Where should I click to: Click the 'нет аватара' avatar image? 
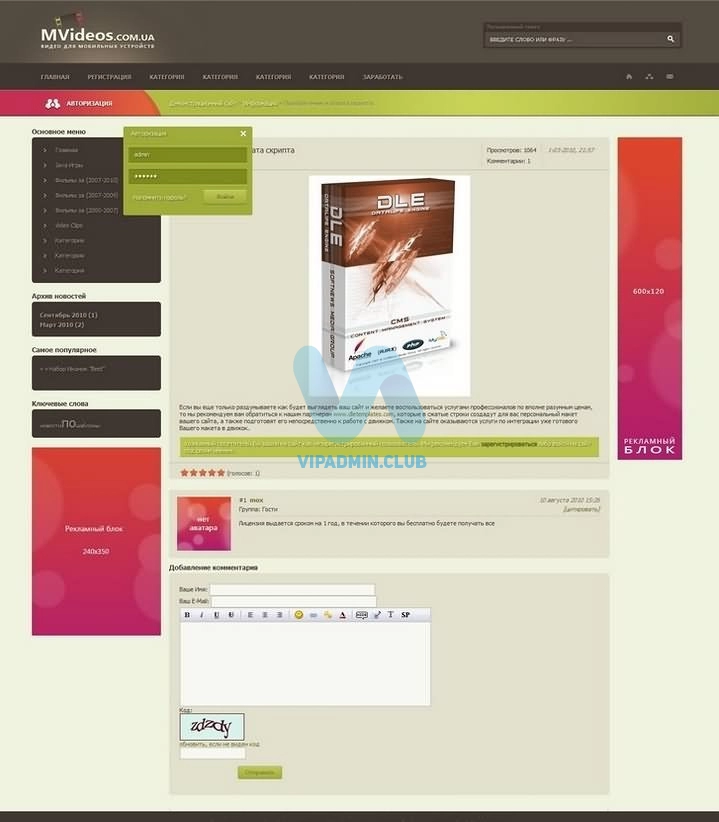(x=204, y=523)
